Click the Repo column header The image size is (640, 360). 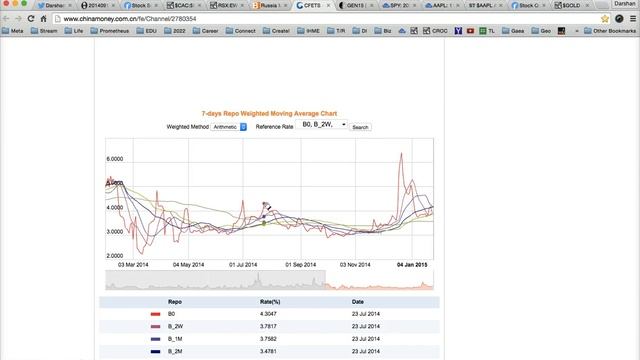tap(175, 302)
